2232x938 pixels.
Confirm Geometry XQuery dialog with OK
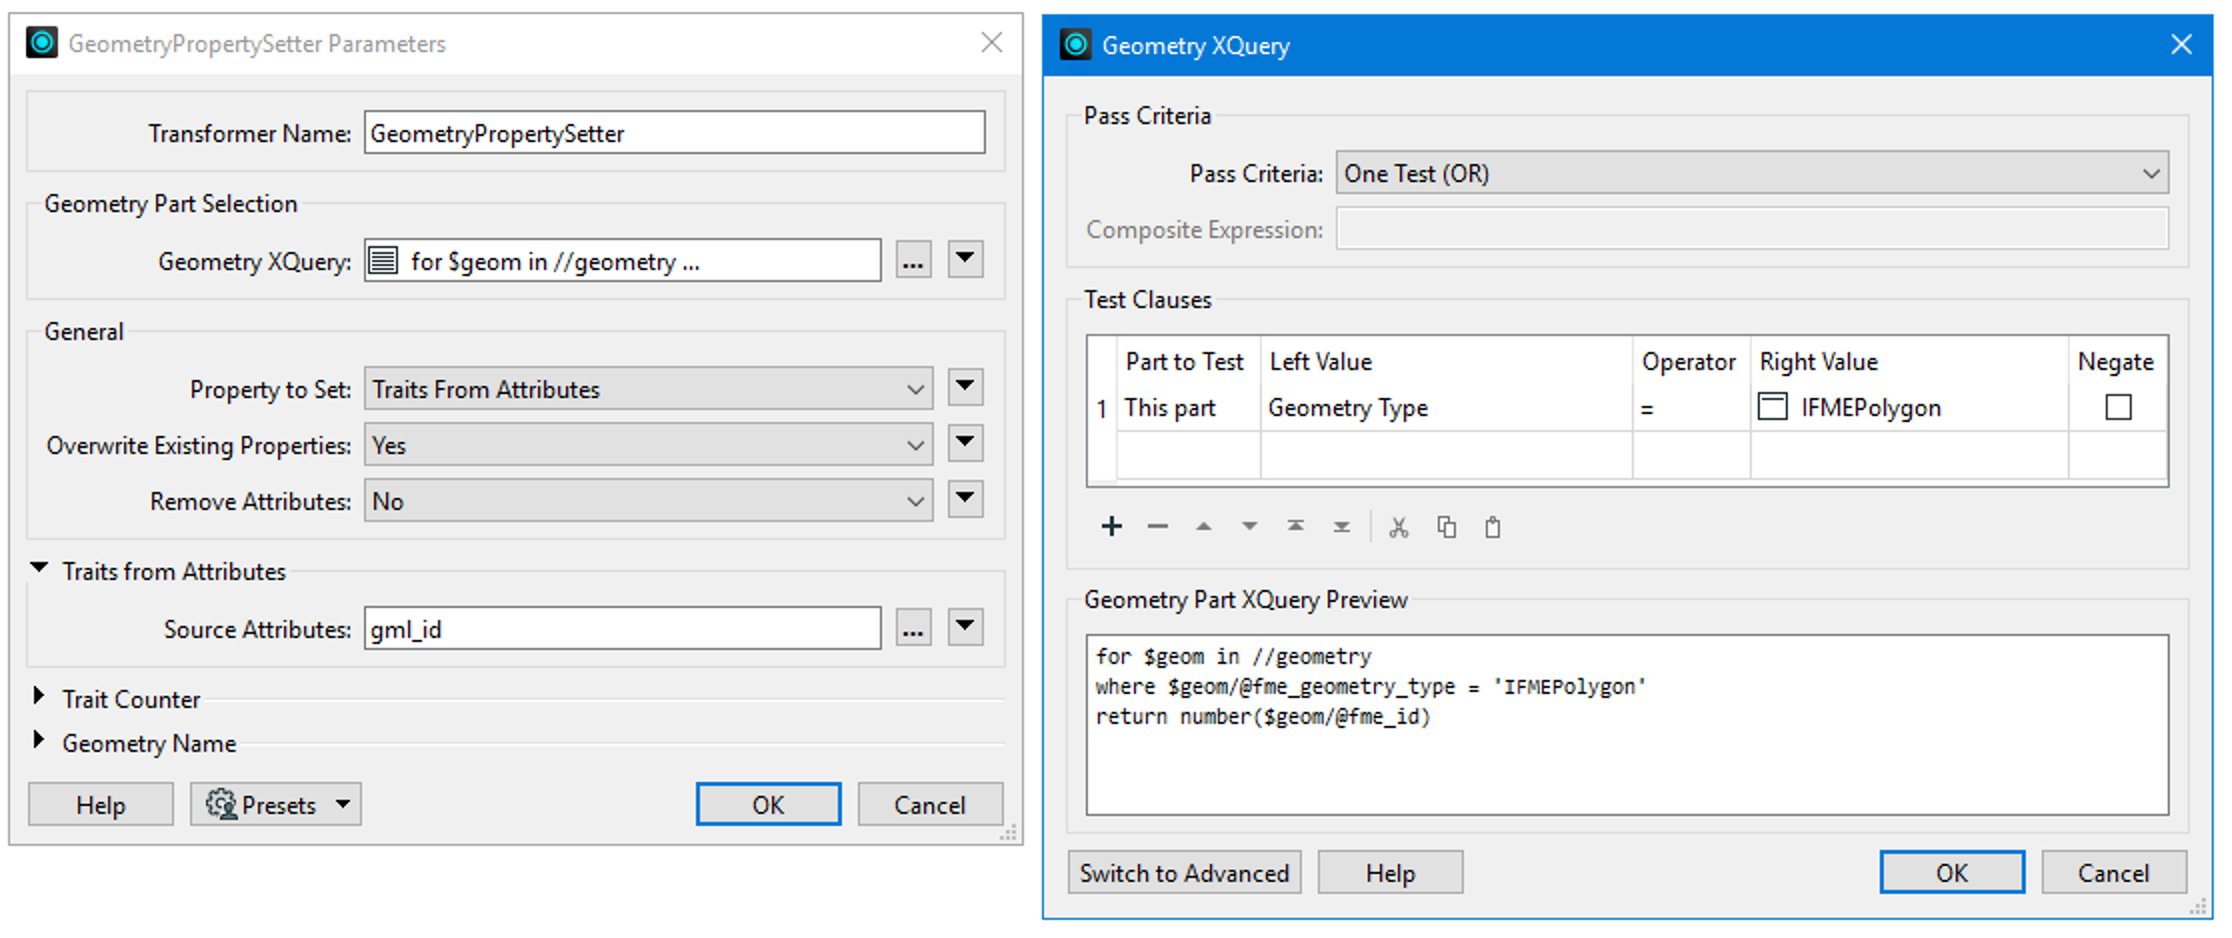(x=1952, y=873)
